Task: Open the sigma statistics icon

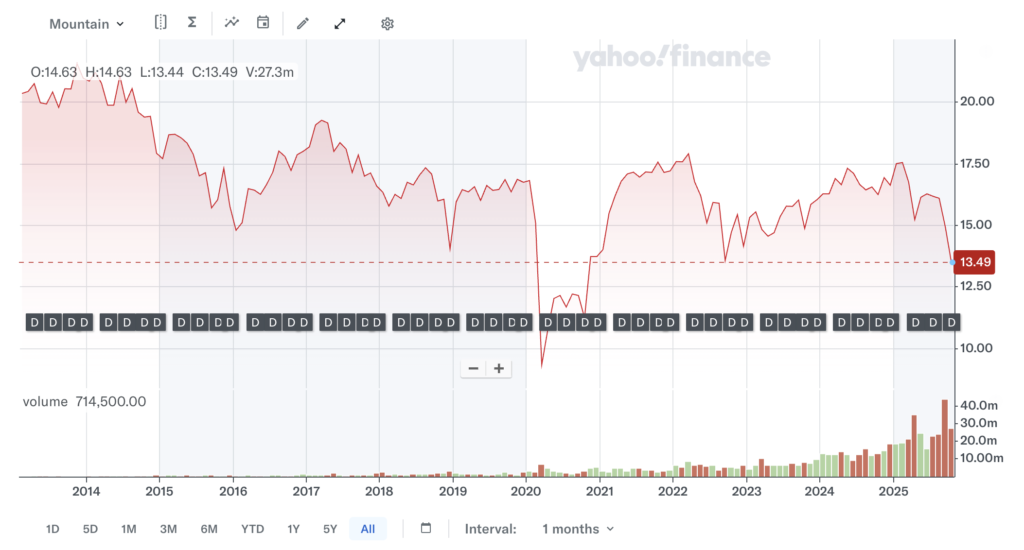Action: (x=192, y=23)
